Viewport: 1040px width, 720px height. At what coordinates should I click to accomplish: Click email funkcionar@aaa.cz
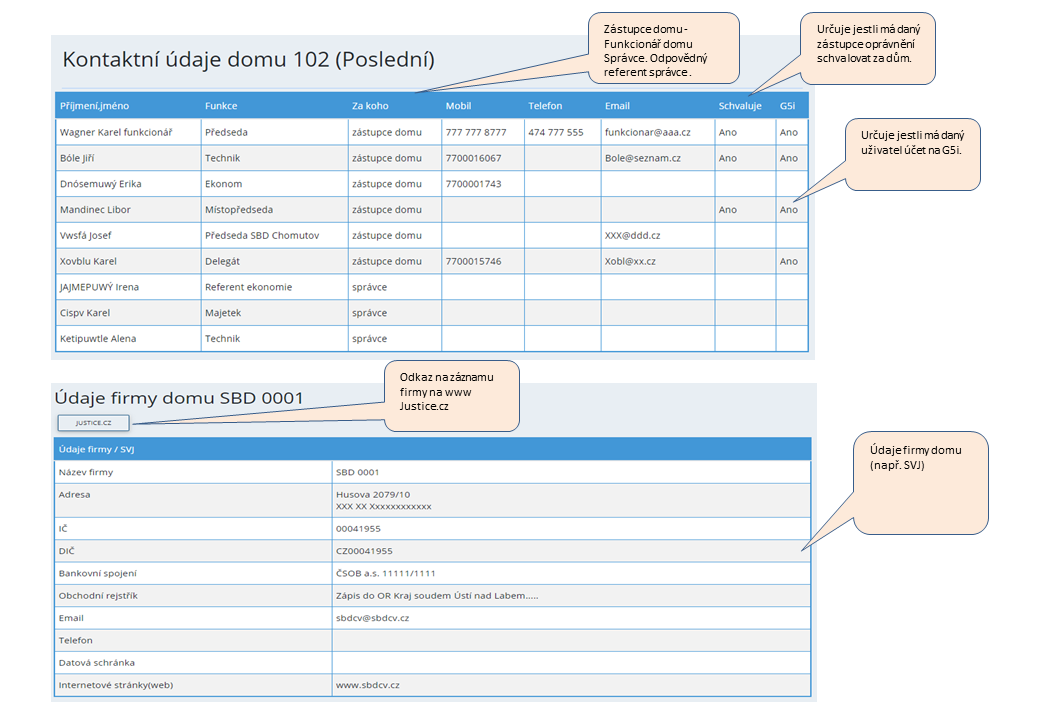[x=647, y=132]
